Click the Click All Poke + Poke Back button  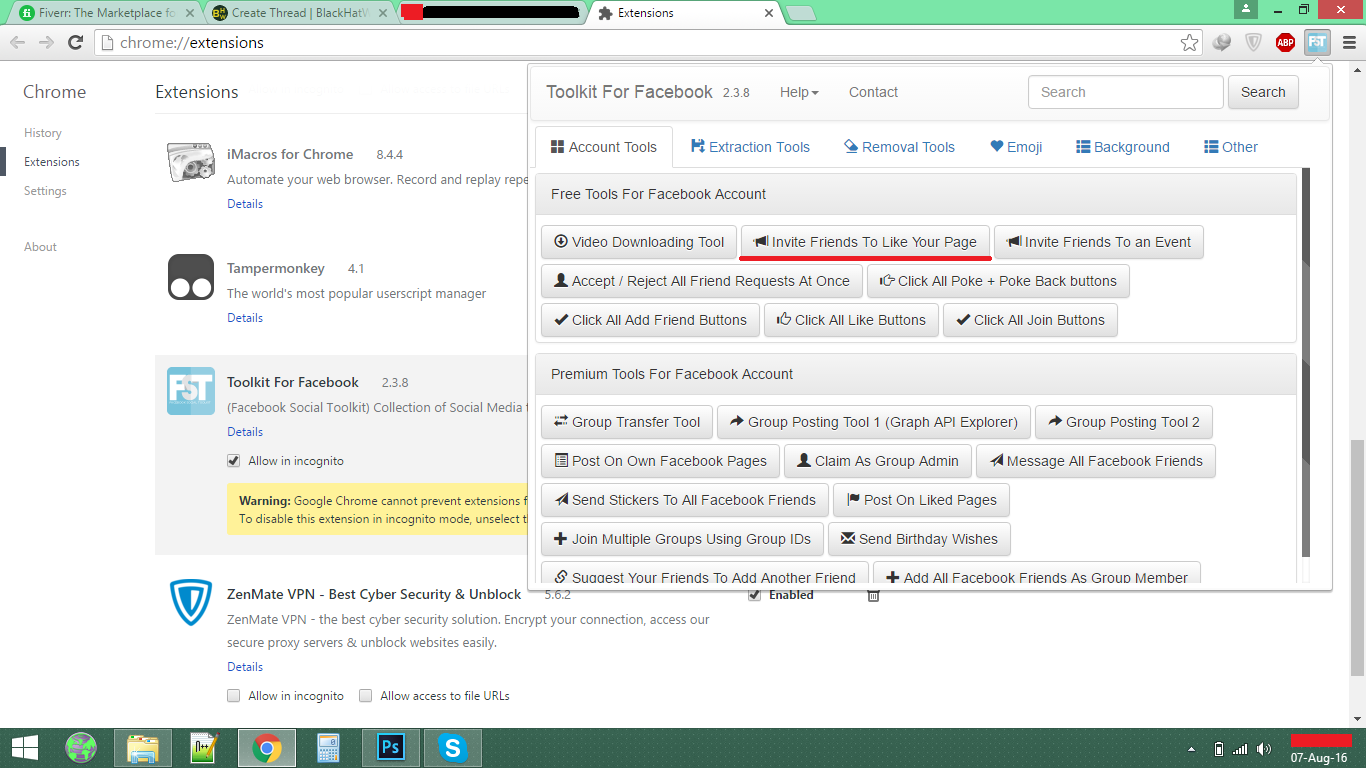[998, 281]
